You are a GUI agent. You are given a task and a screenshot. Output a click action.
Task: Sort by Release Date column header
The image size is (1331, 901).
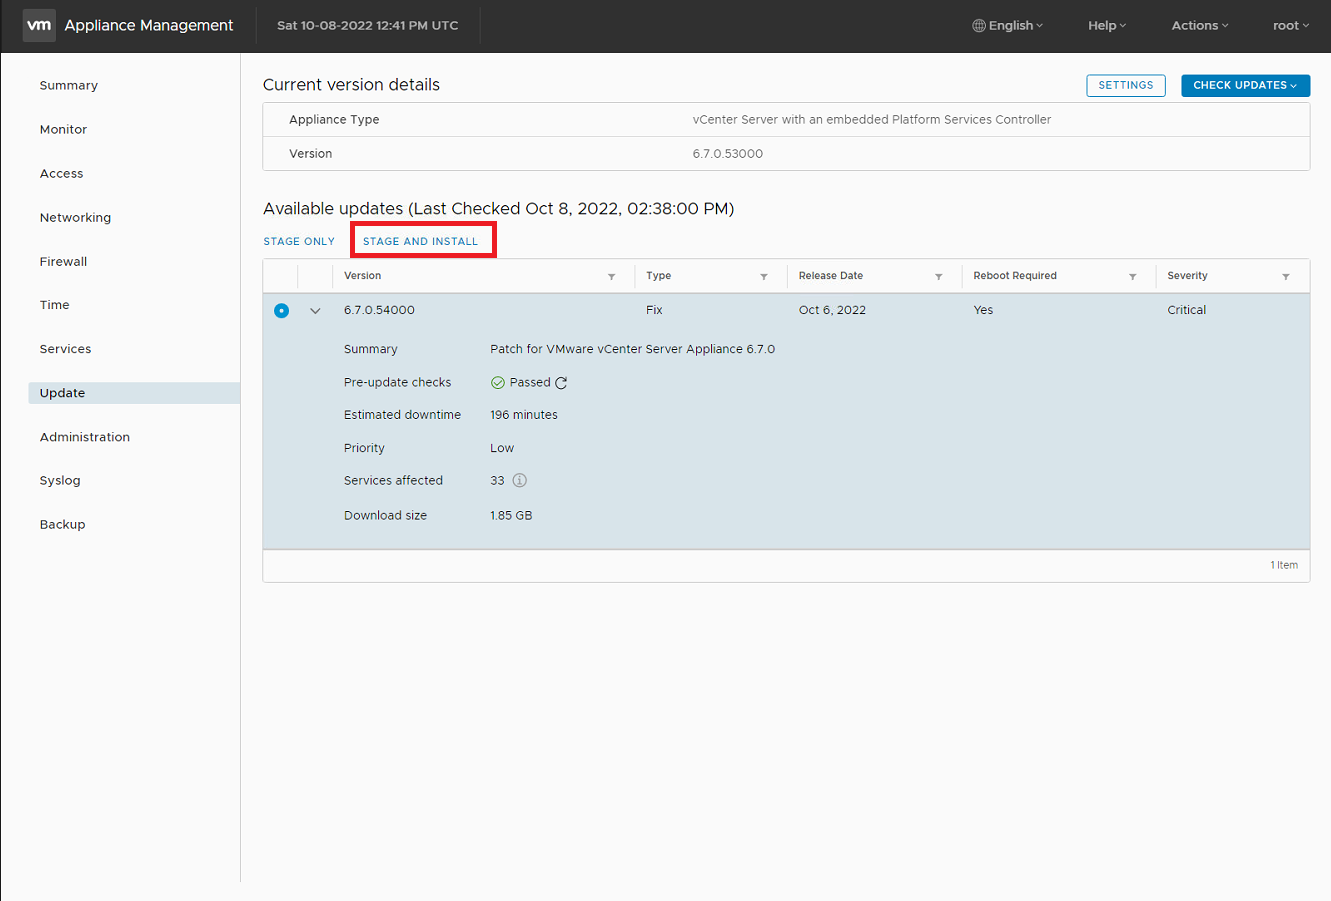831,276
